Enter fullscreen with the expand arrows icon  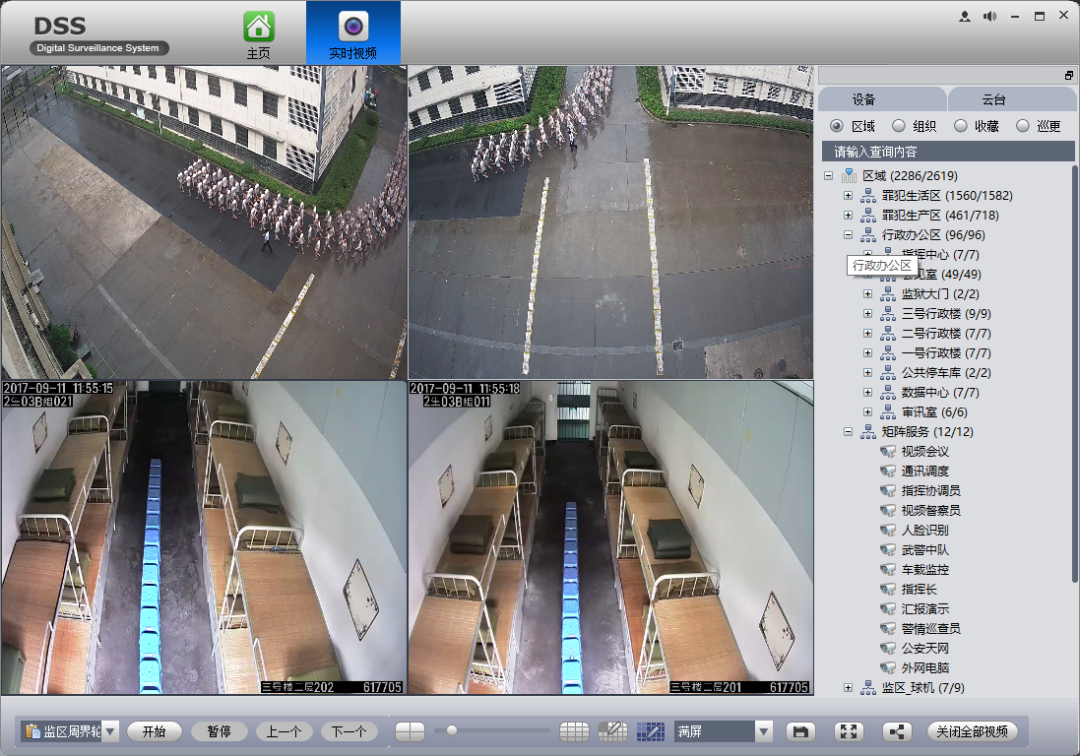coord(849,731)
